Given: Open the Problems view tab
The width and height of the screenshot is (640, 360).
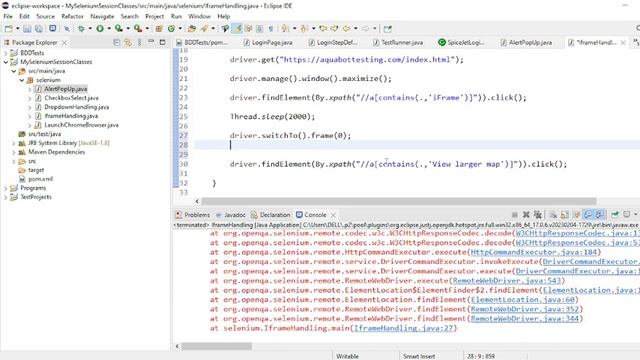Looking at the screenshot, I should click(x=192, y=215).
